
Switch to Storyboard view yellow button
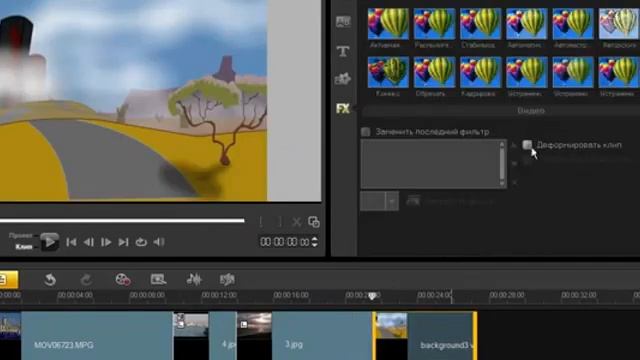(9, 280)
